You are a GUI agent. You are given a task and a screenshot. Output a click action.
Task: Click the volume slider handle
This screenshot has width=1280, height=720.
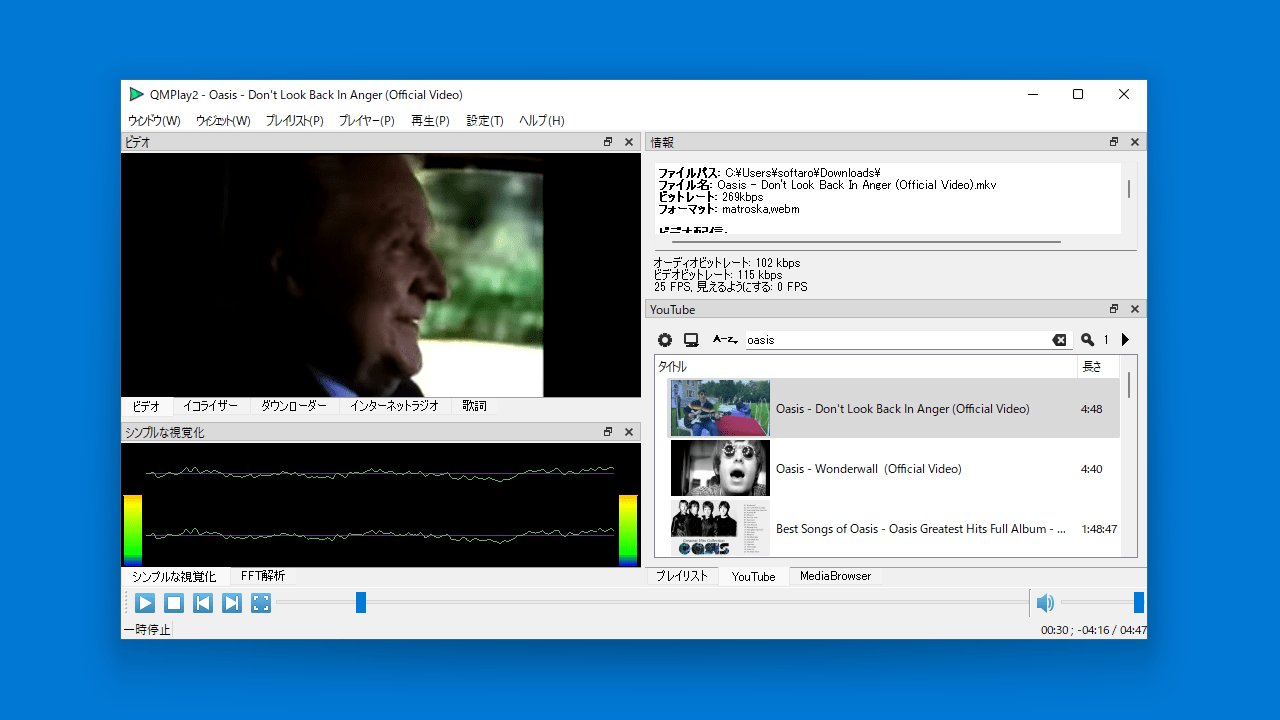1139,602
